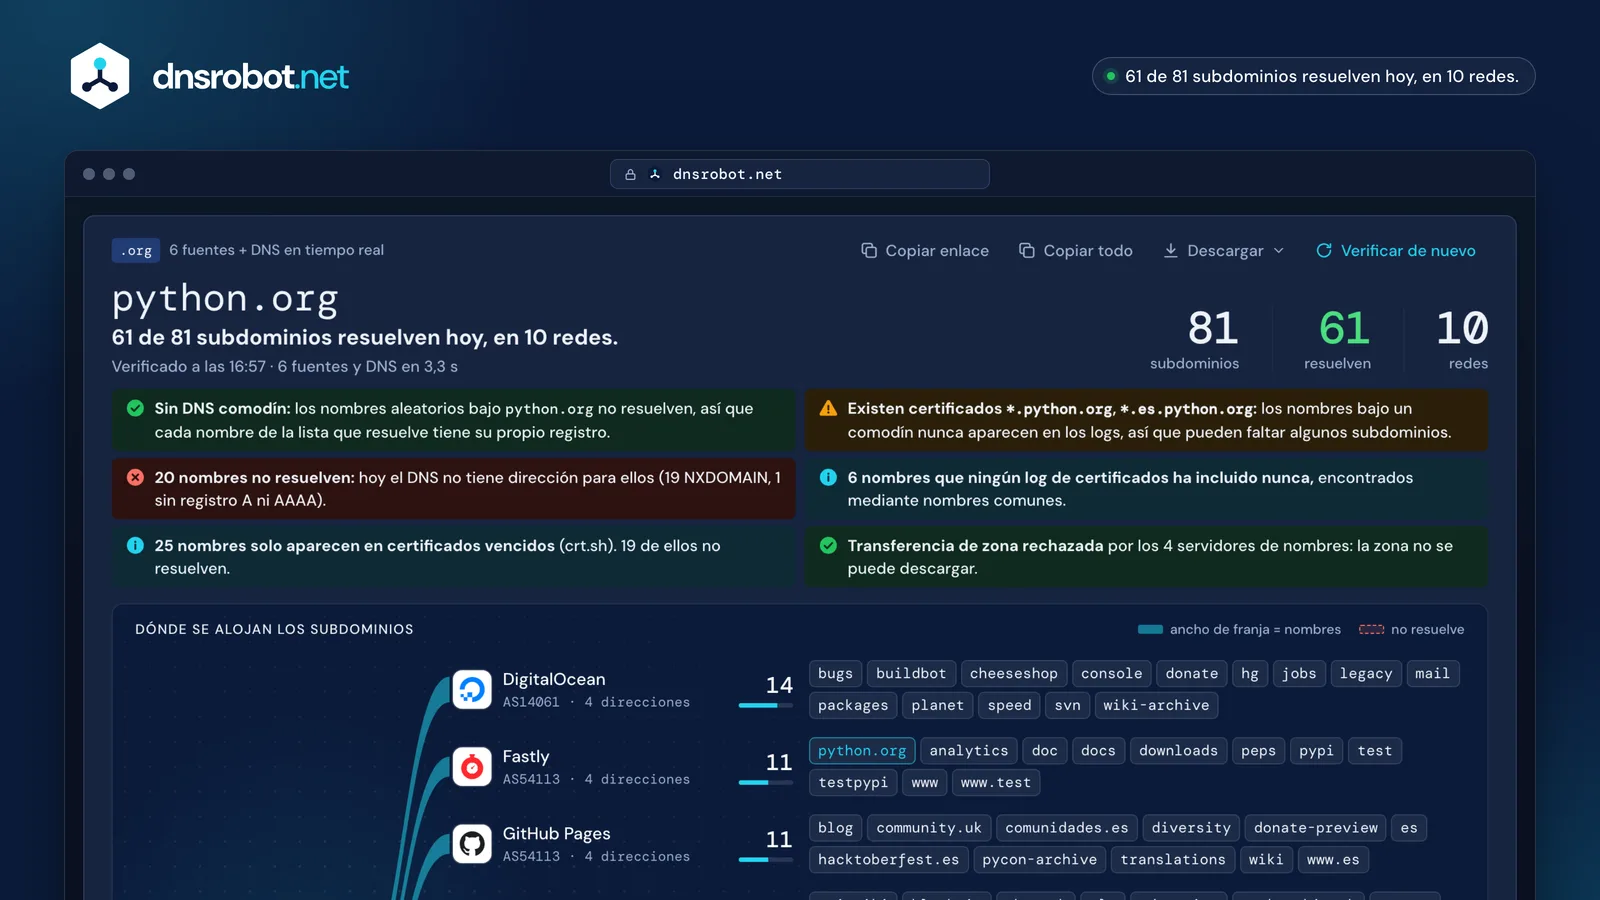This screenshot has width=1600, height=900.
Task: Click the dnsrobot.net address bar
Action: 800,174
